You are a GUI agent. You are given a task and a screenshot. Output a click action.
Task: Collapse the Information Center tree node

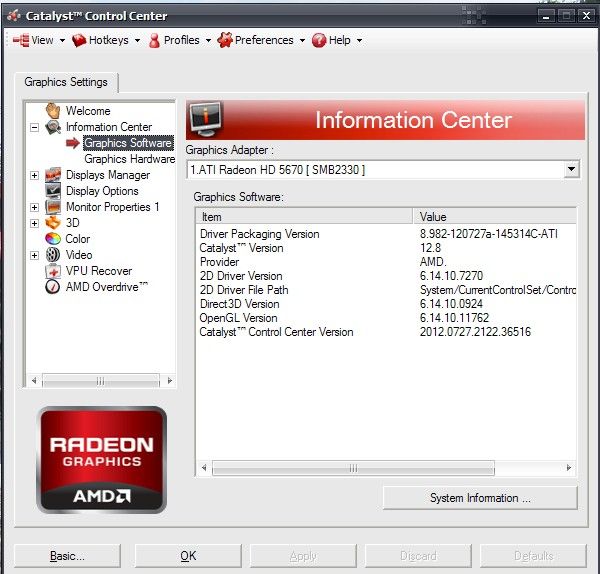[x=35, y=127]
